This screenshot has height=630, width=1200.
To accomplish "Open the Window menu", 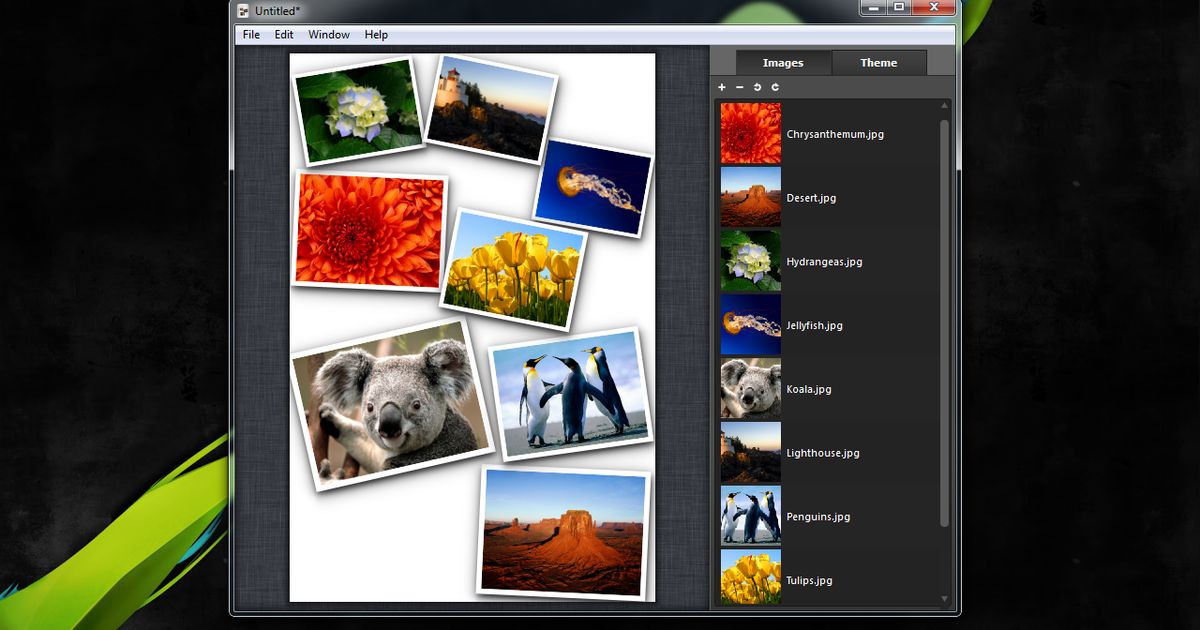I will [328, 34].
